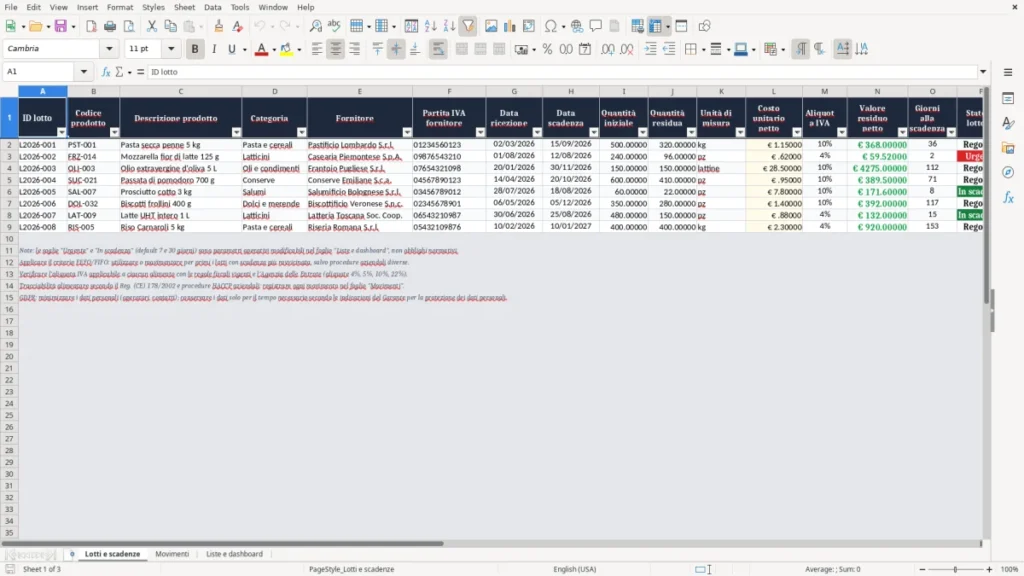The height and width of the screenshot is (576, 1024).
Task: Open the font name dropdown
Action: [109, 49]
